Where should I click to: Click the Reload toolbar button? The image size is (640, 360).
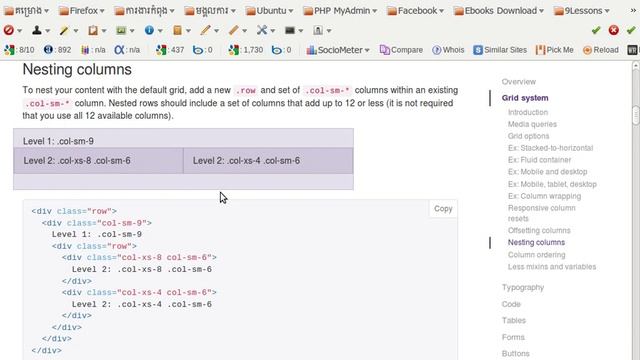601,50
